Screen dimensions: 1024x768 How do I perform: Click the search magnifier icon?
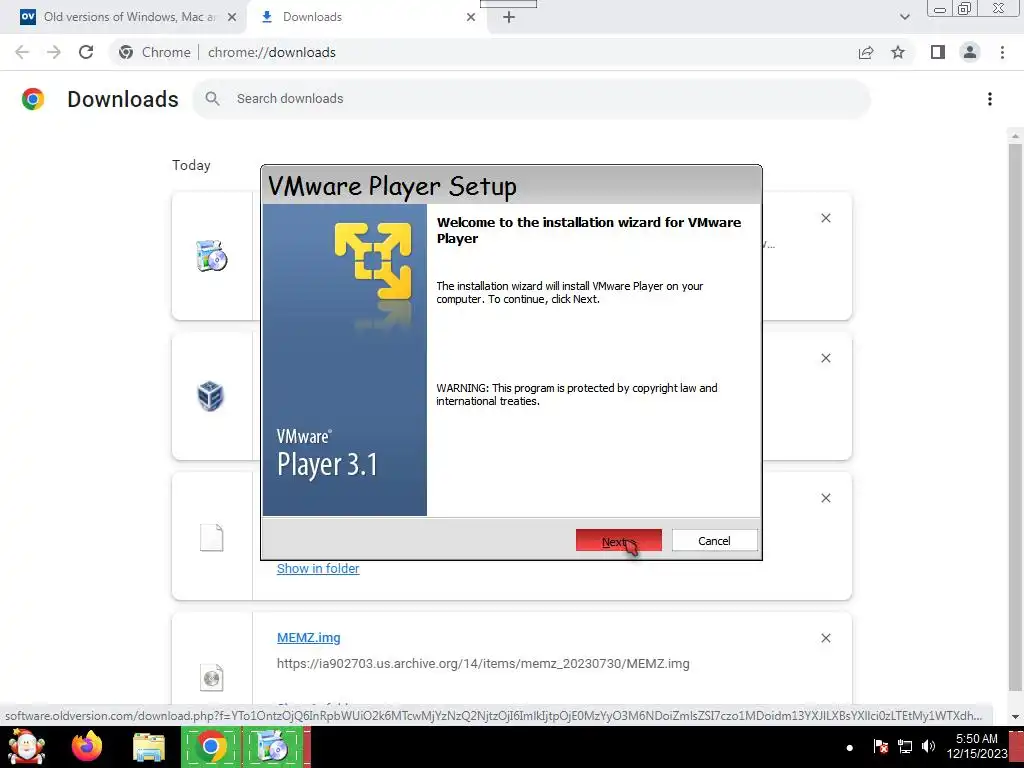pyautogui.click(x=212, y=99)
